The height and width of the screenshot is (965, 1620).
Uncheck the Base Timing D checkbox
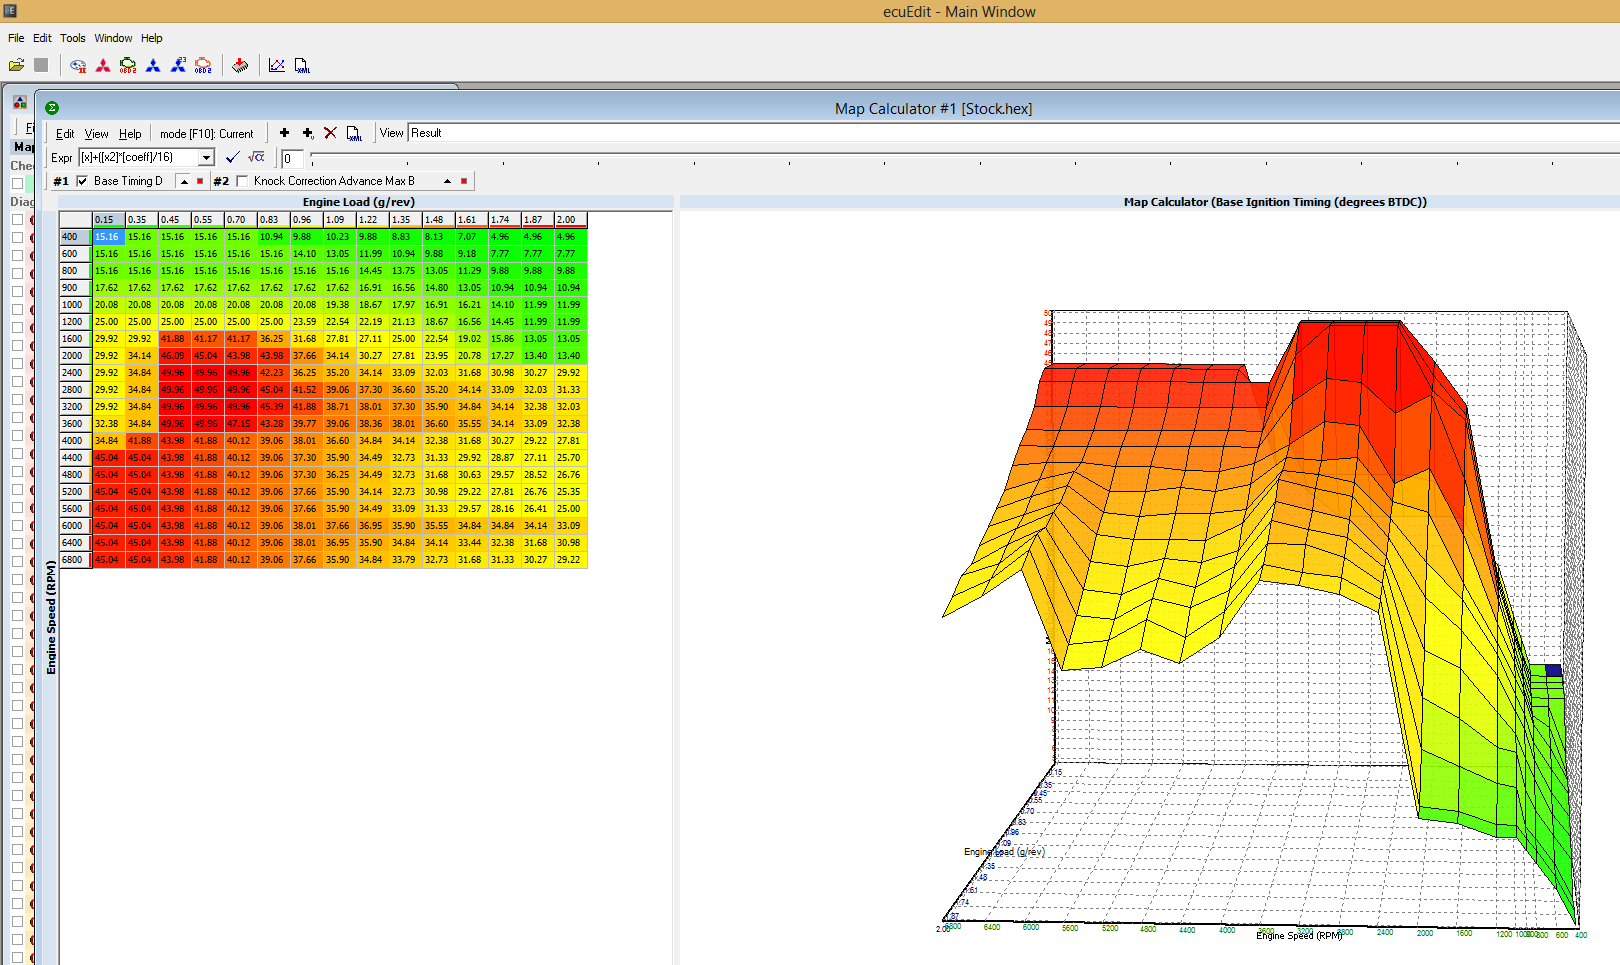[x=82, y=181]
